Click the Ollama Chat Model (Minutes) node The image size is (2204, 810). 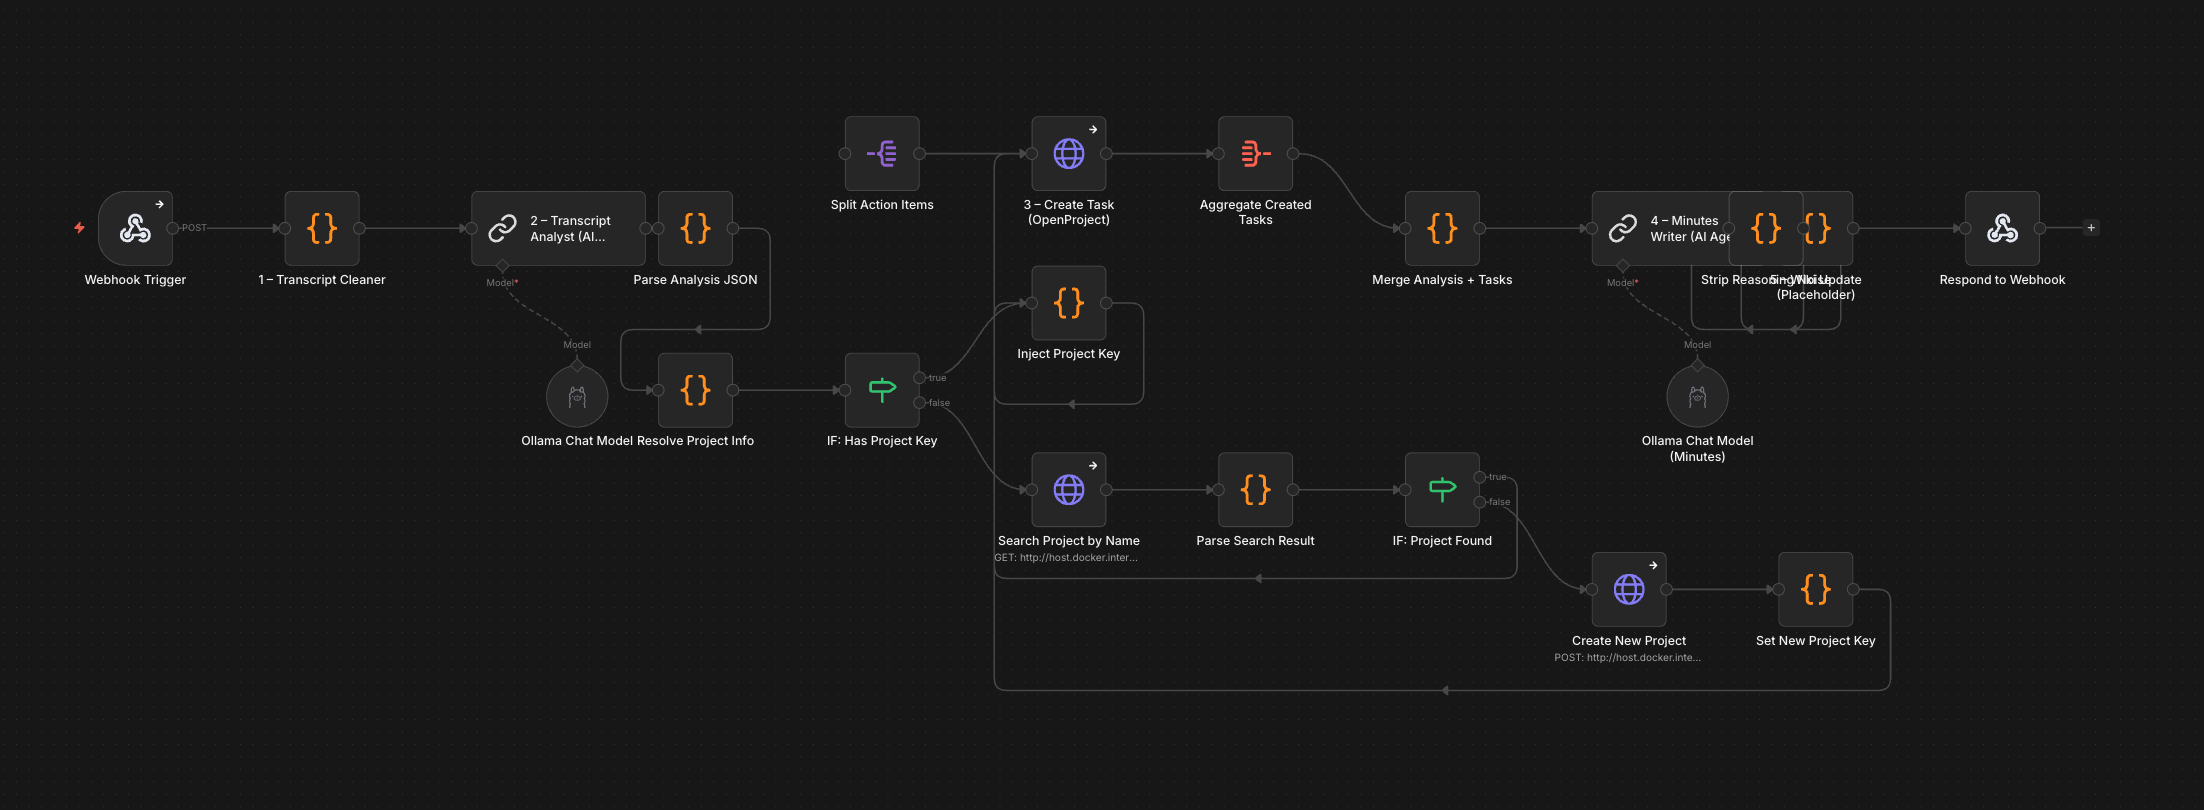pyautogui.click(x=1697, y=397)
